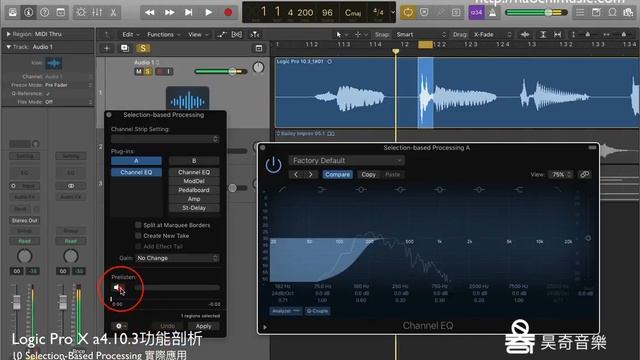Open the Drag X-Fade dropdown
This screenshot has height=360, width=640.
492,35
